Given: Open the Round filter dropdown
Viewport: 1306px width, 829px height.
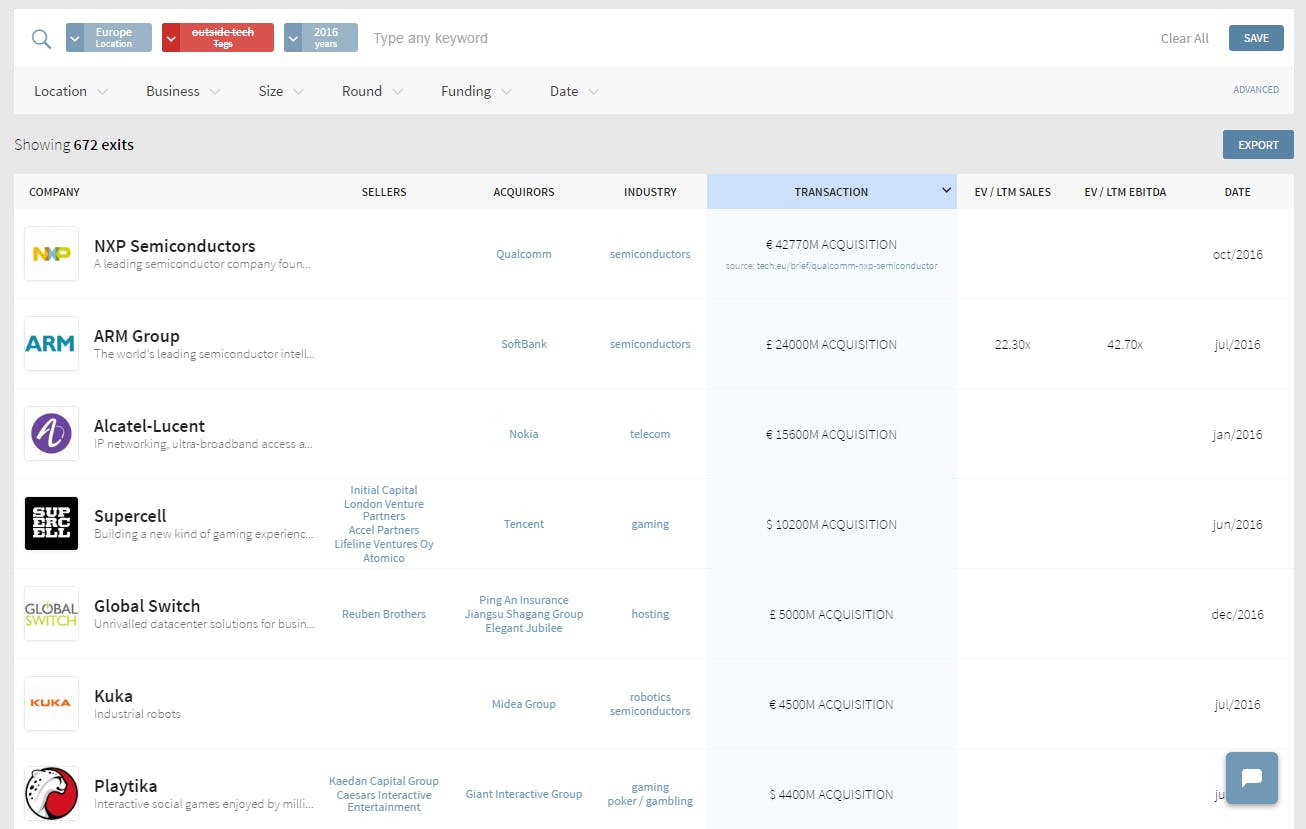Looking at the screenshot, I should pos(371,91).
